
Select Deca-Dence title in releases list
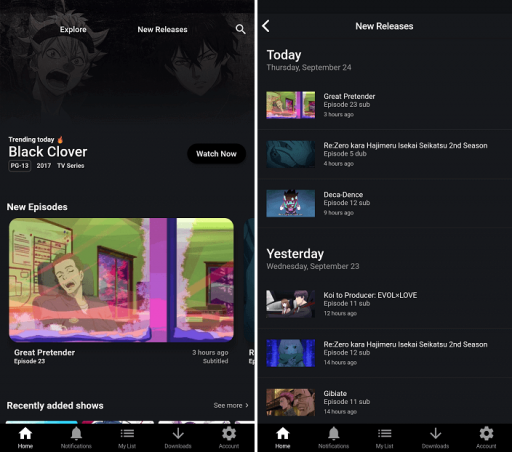(343, 195)
